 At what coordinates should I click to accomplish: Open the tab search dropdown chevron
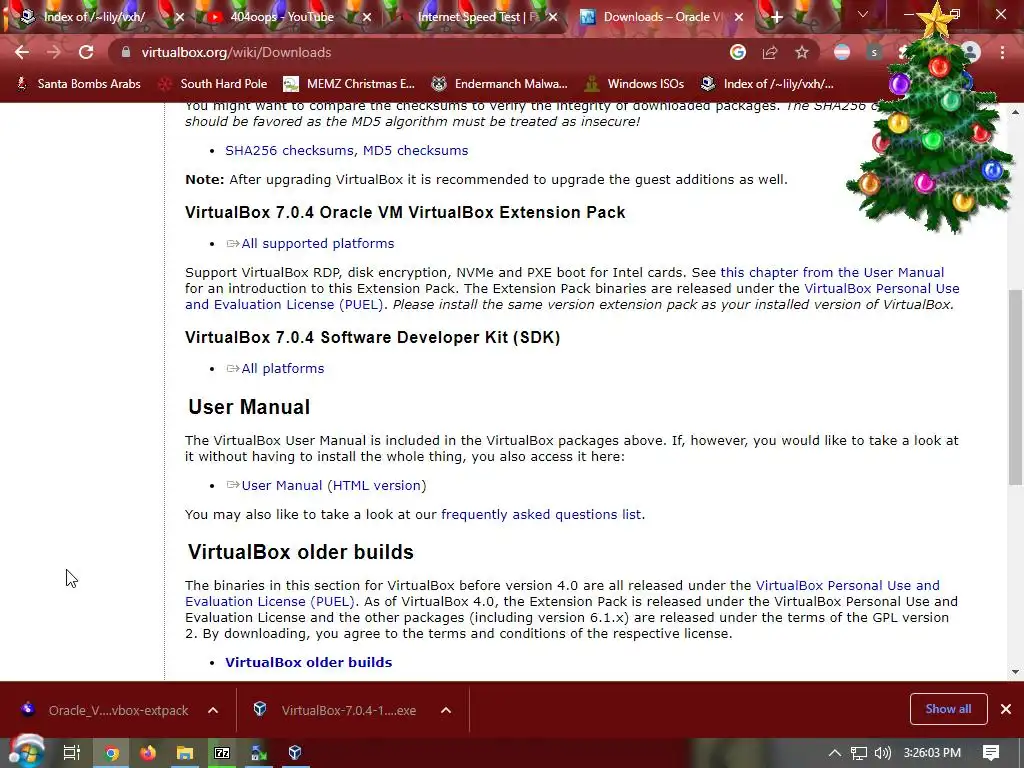tap(863, 14)
